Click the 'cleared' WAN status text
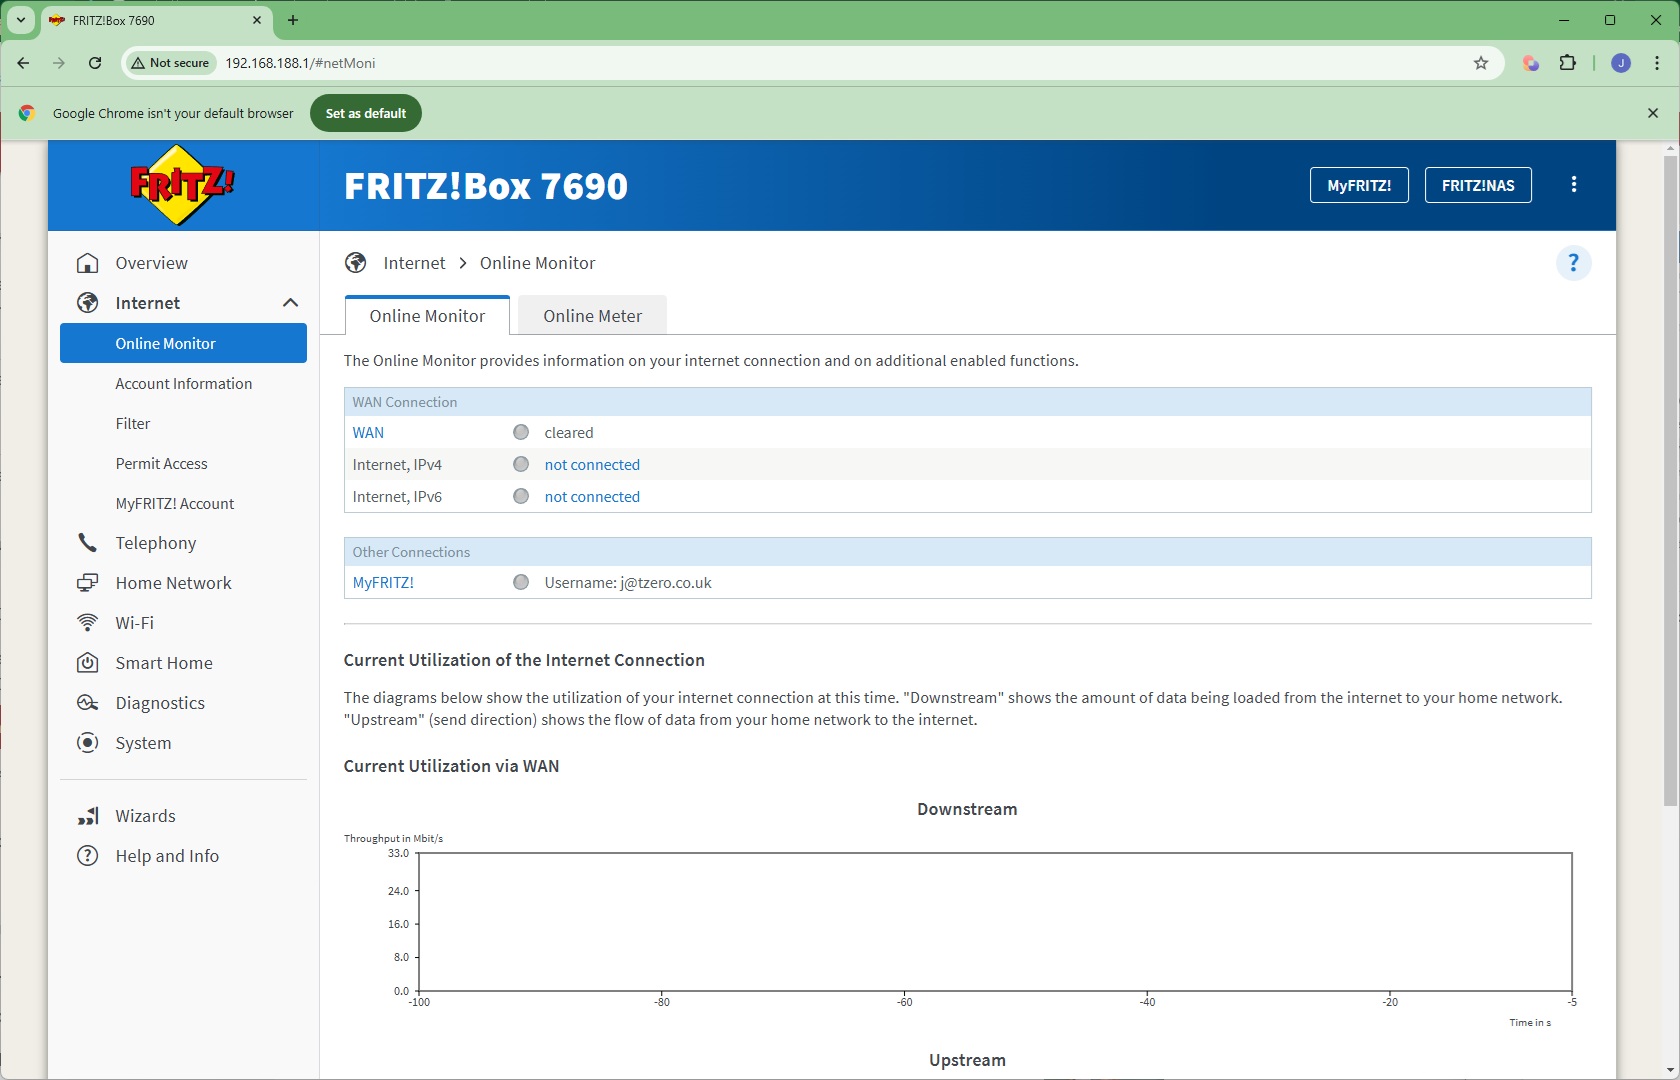 point(569,433)
